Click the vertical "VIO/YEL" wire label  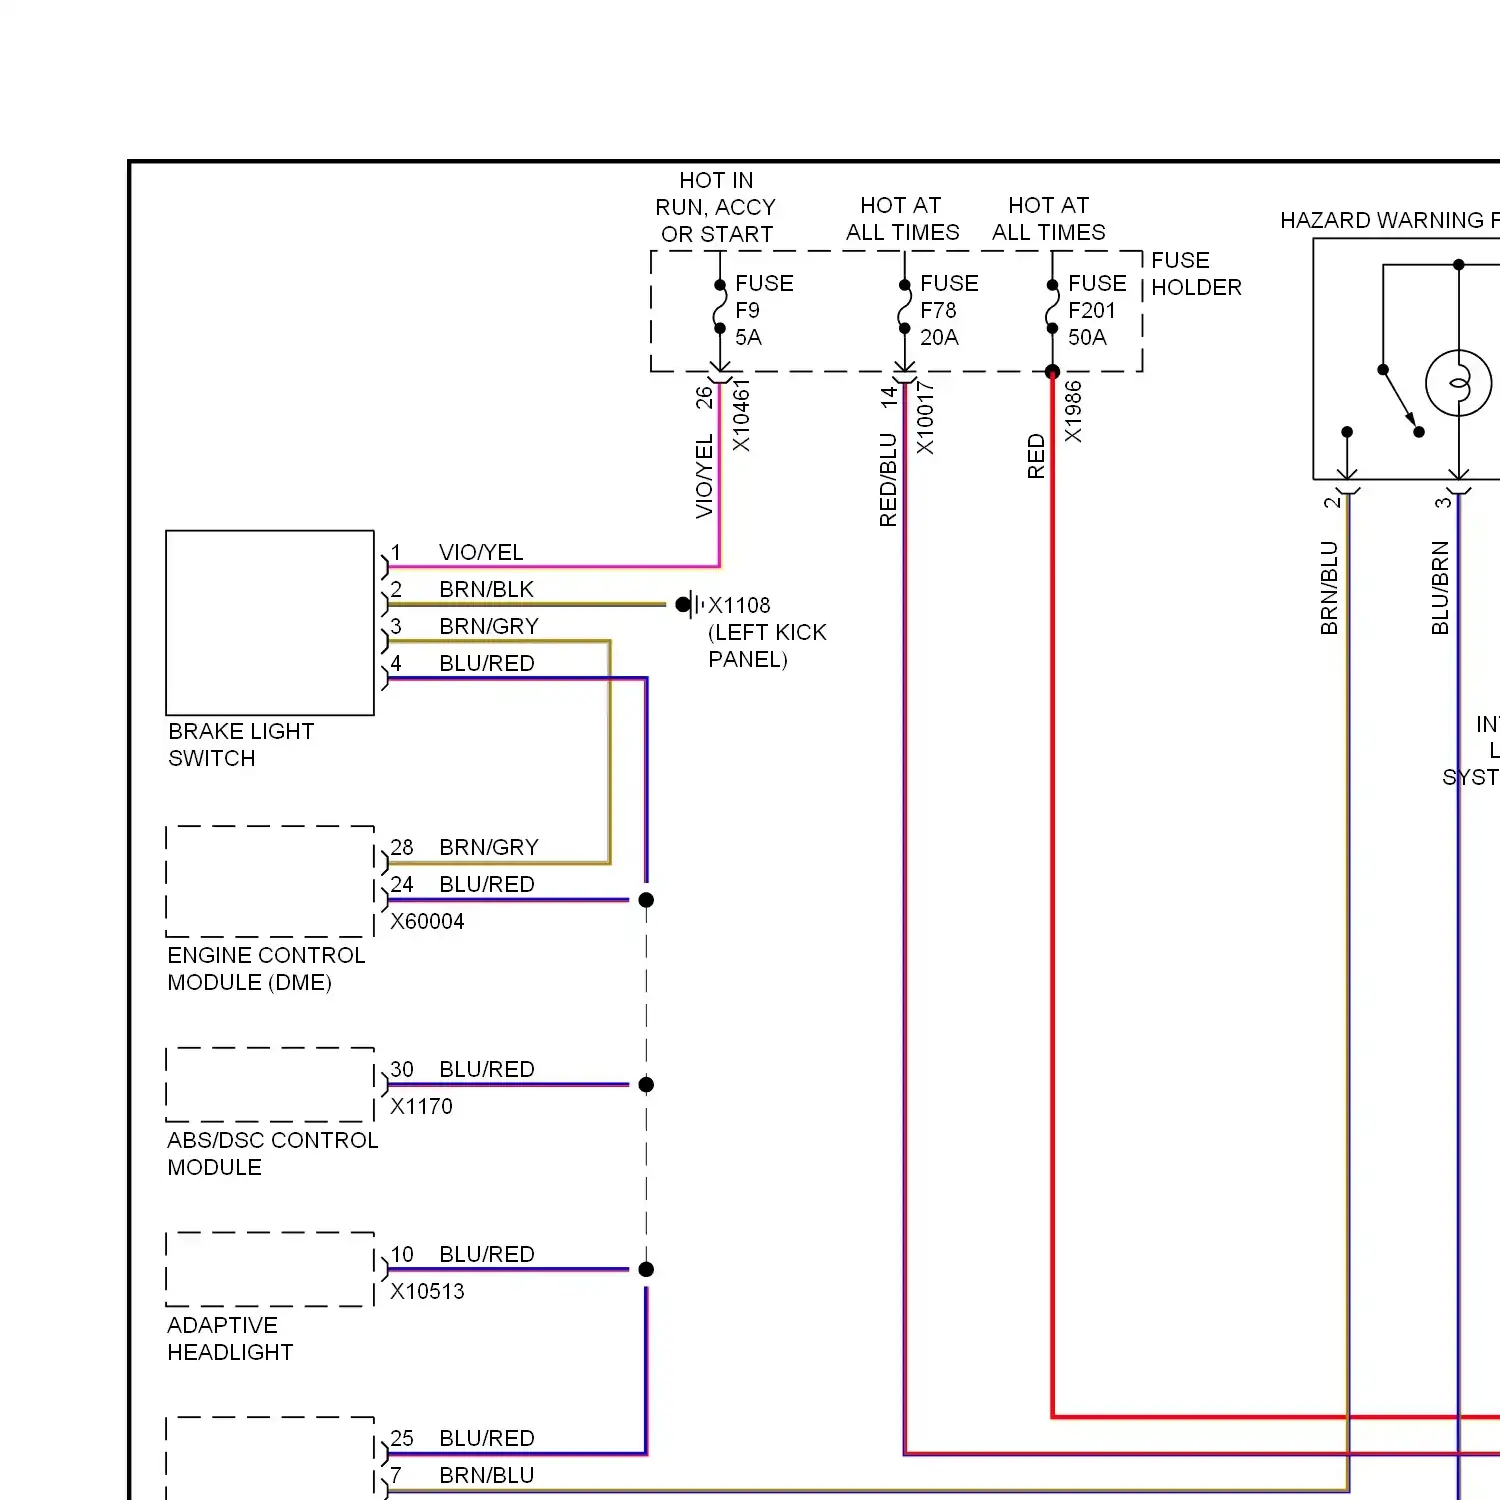click(704, 476)
